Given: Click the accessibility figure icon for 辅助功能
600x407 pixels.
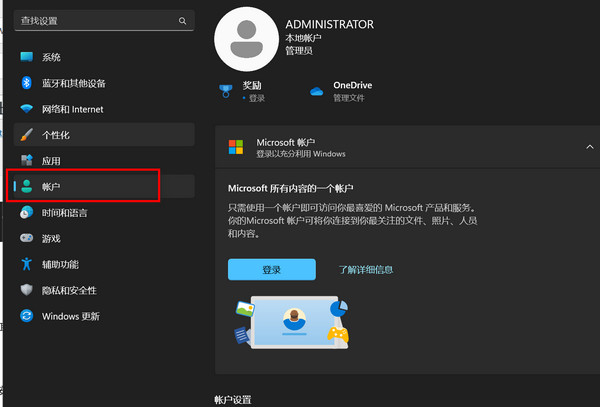Looking at the screenshot, I should click(27, 264).
